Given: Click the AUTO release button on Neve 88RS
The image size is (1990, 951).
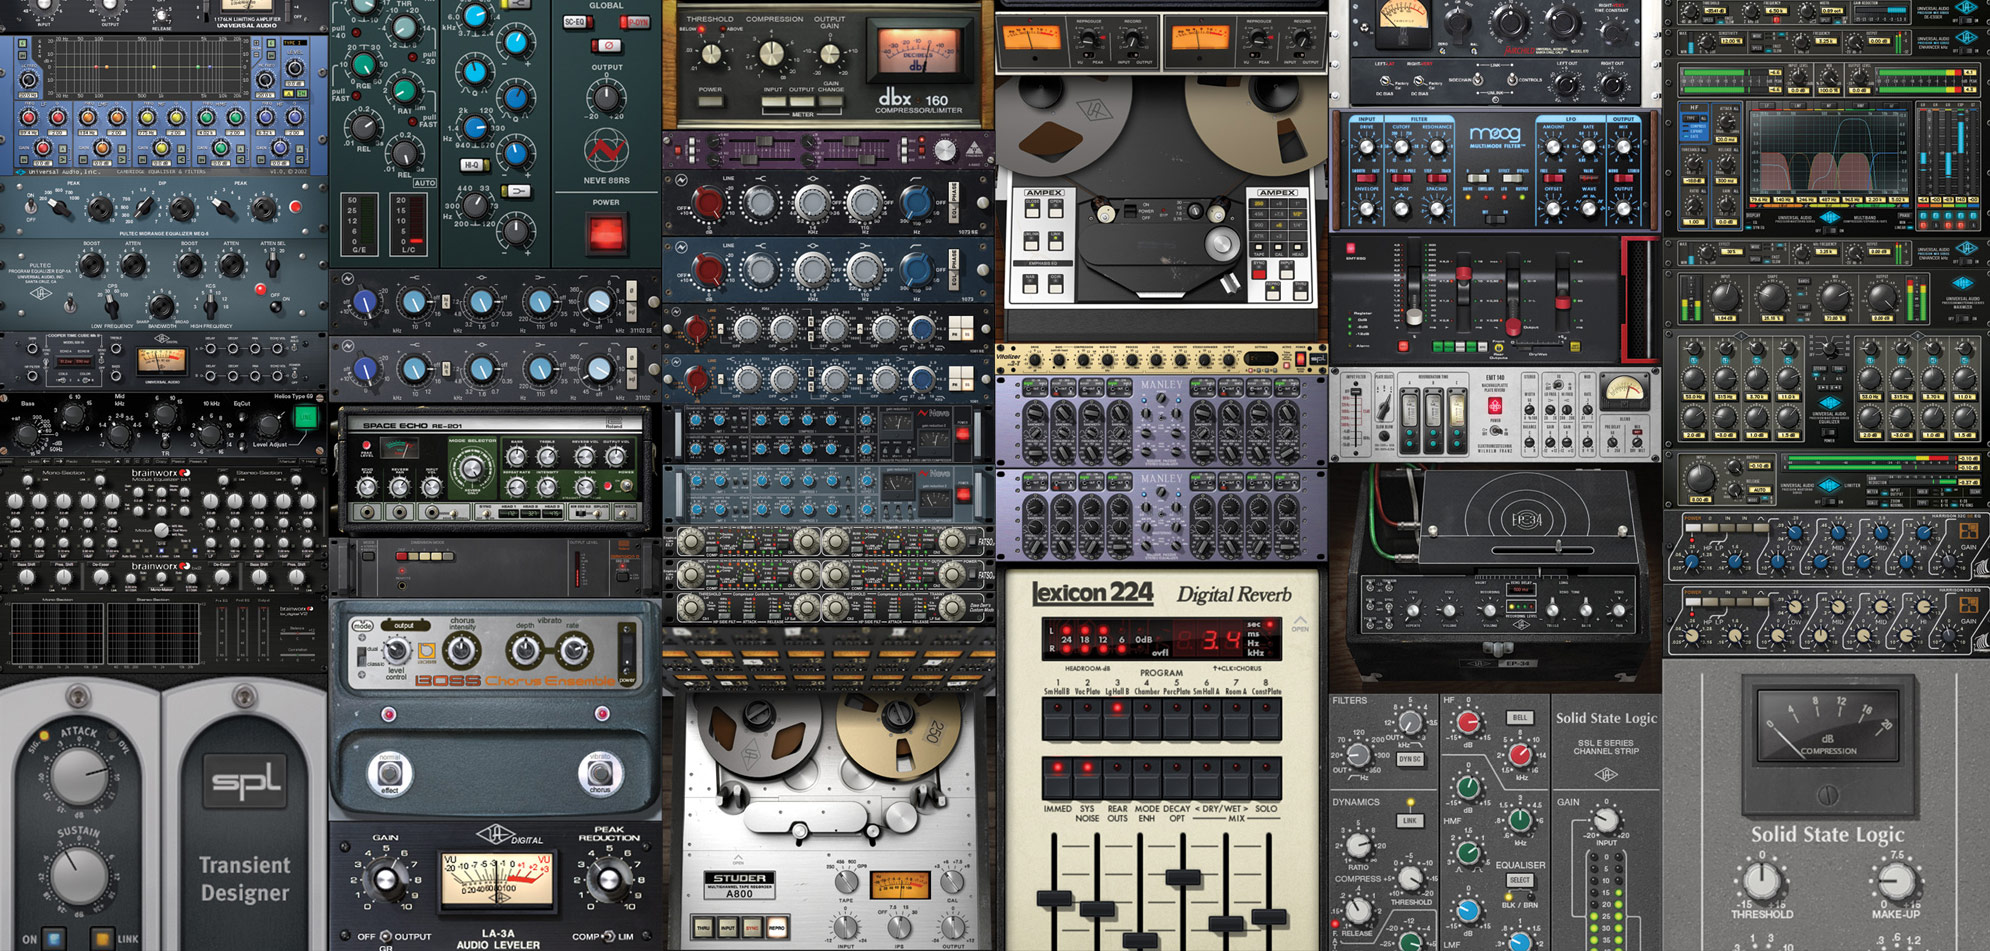Looking at the screenshot, I should click(x=425, y=183).
